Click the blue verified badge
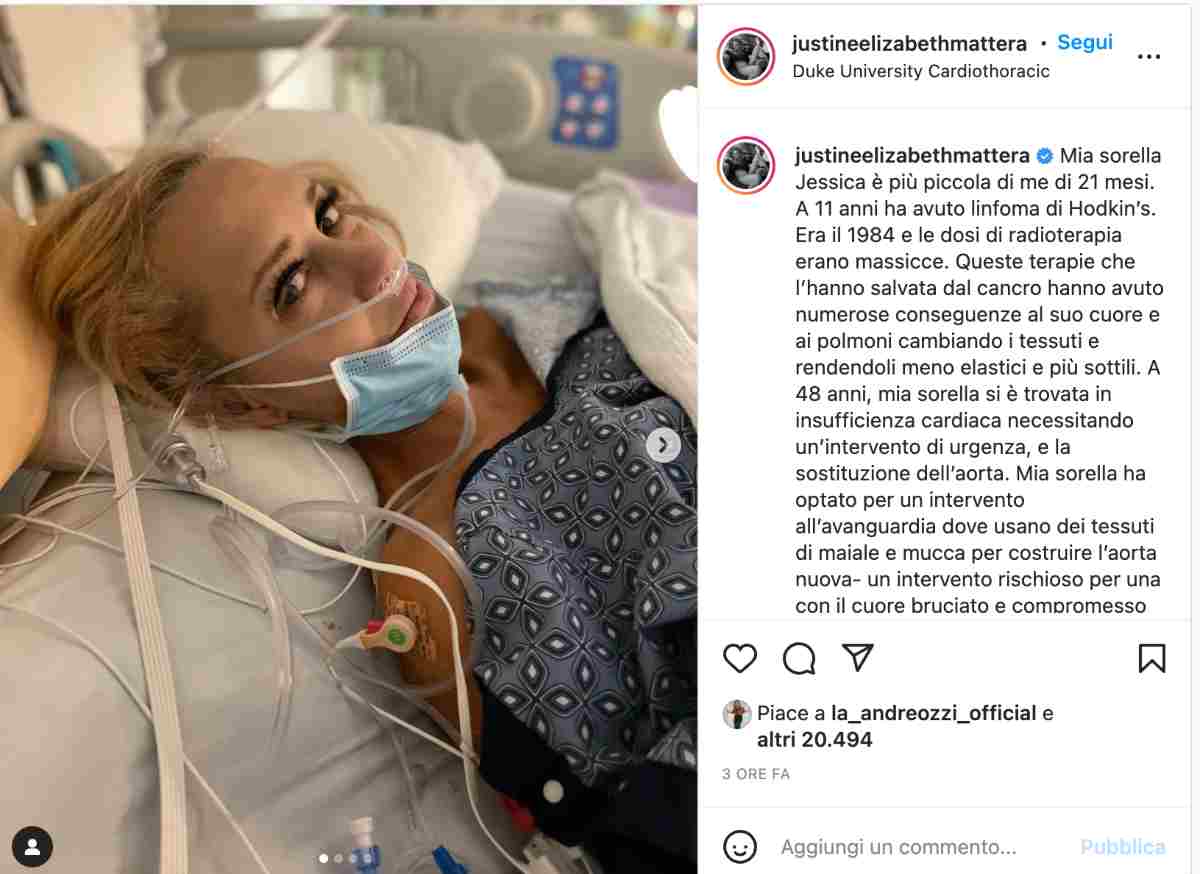The height and width of the screenshot is (874, 1200). point(1044,156)
